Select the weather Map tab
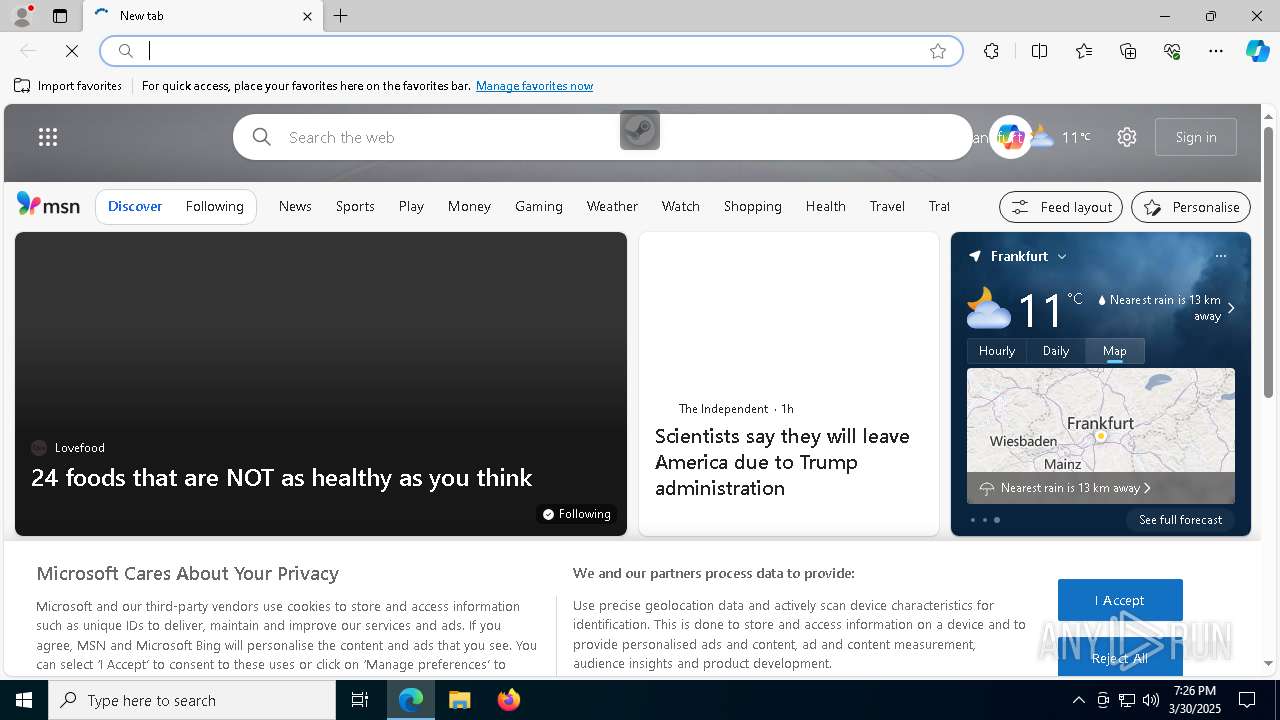 tap(1115, 351)
